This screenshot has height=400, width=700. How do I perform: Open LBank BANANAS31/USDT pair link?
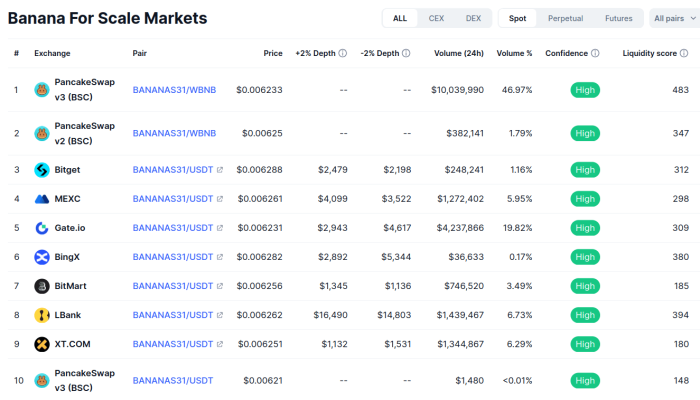[173, 315]
